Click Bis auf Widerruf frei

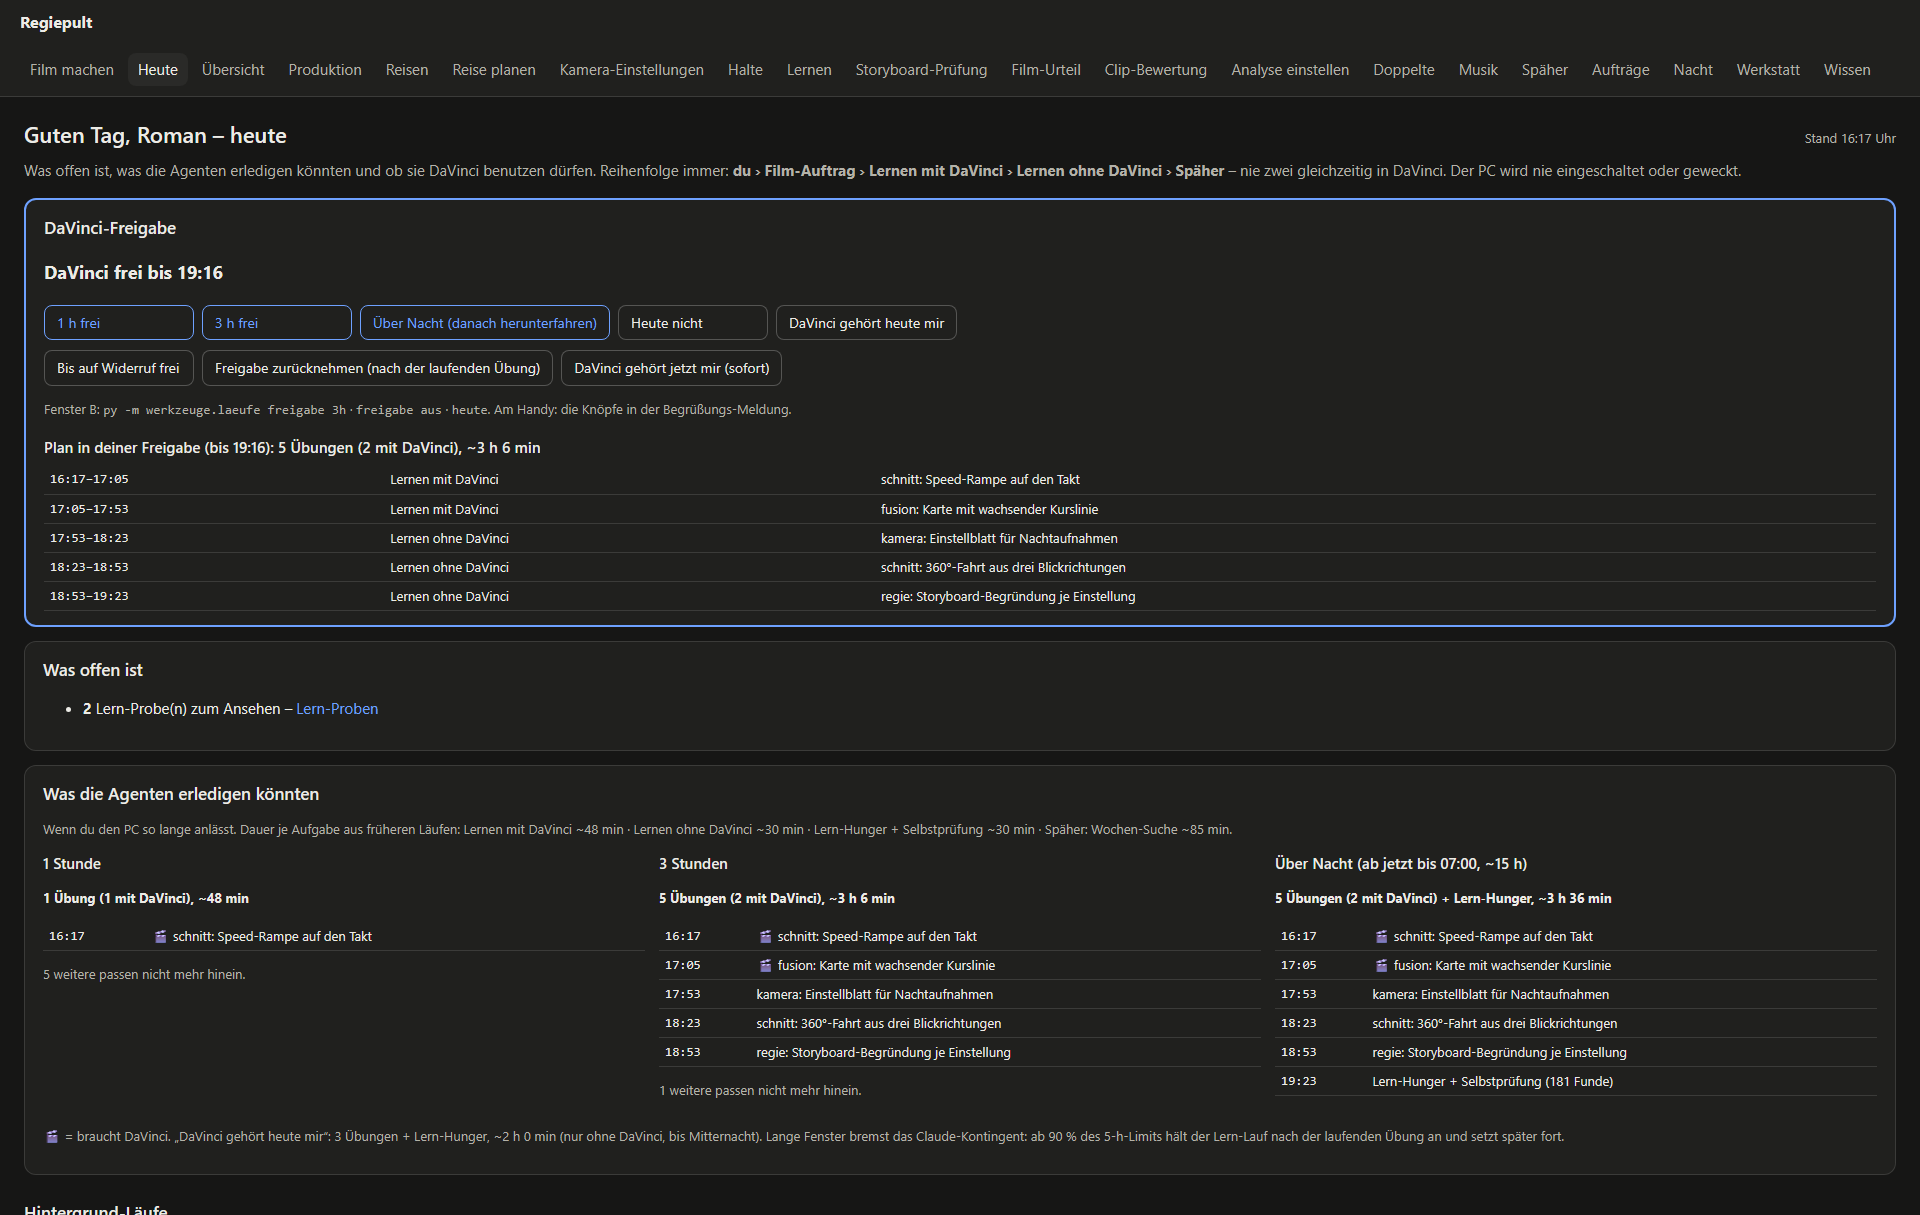click(x=119, y=368)
